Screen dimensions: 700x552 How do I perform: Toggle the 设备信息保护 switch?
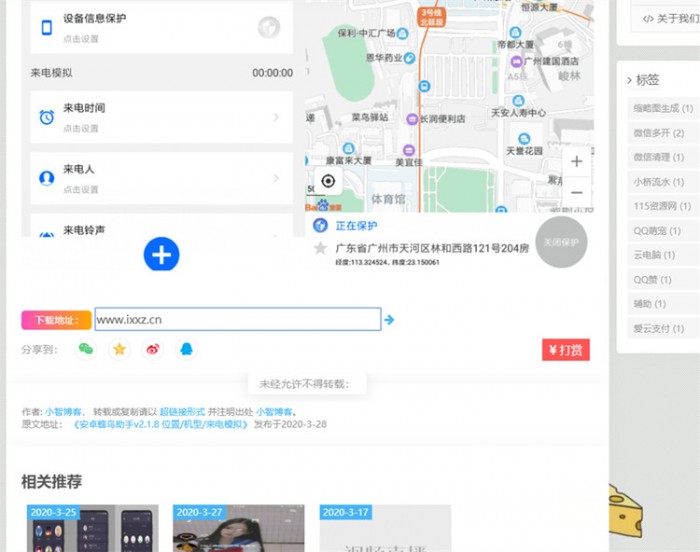[x=268, y=27]
